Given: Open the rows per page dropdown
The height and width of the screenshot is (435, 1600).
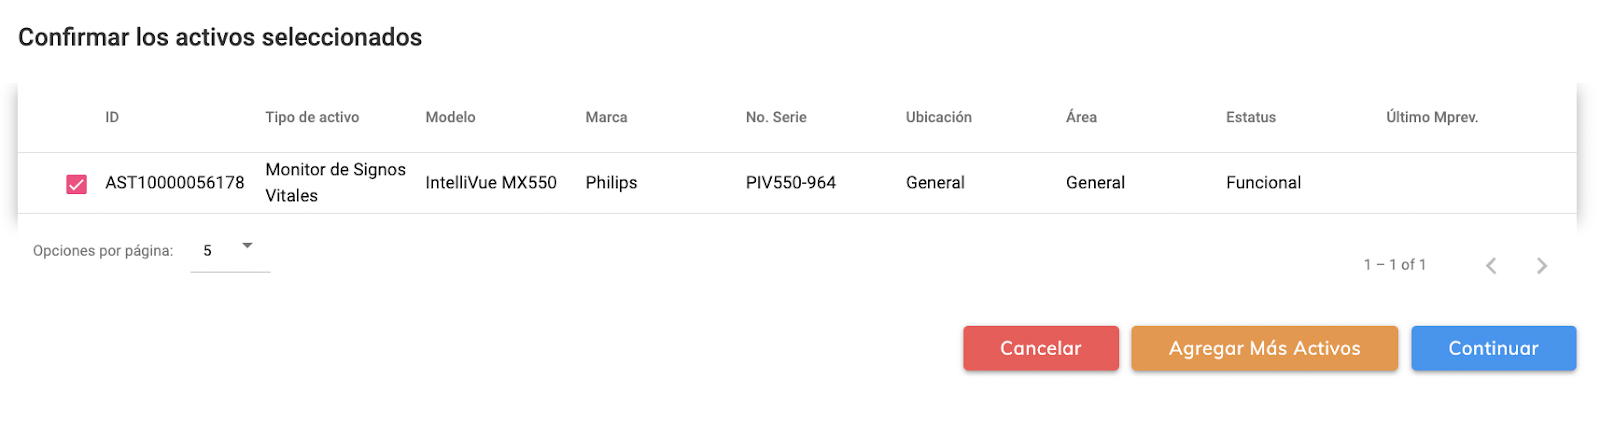Looking at the screenshot, I should coord(230,250).
